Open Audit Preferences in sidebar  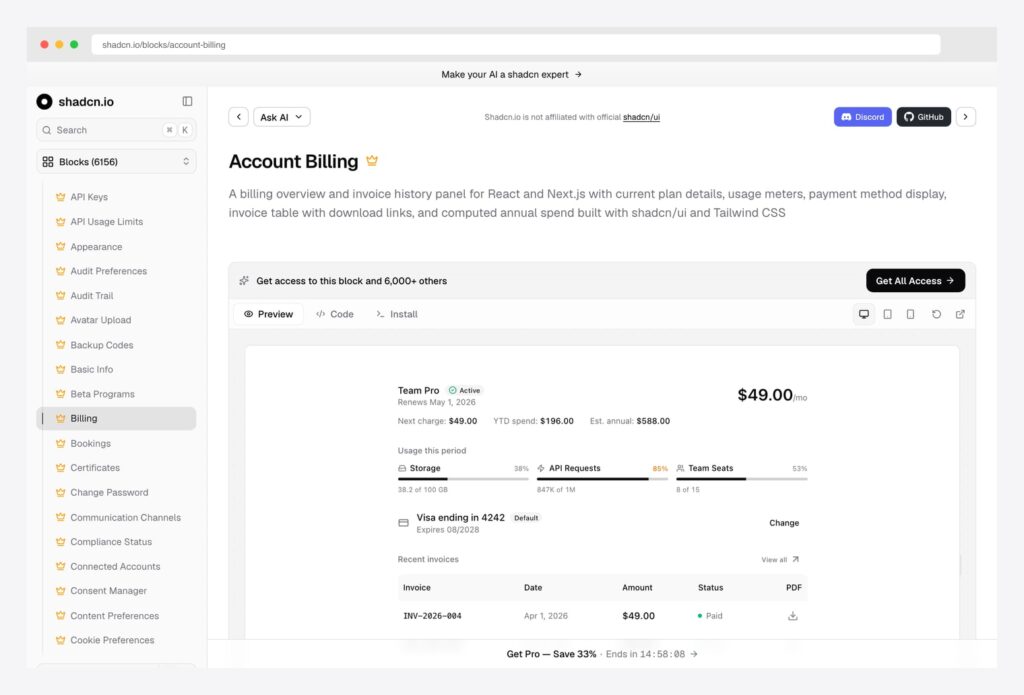108,271
